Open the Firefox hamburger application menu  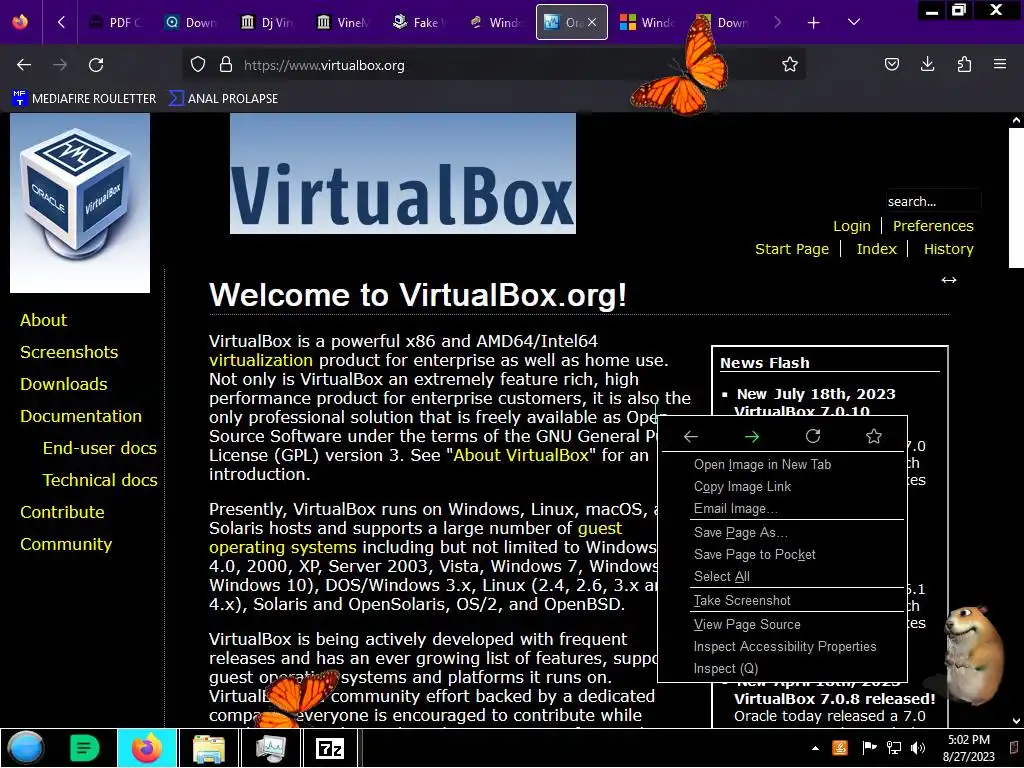tap(1000, 65)
